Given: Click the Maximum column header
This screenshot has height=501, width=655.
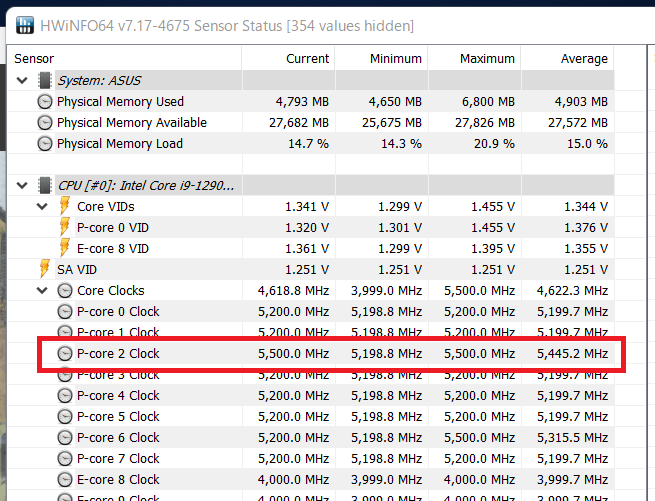Looking at the screenshot, I should [475, 58].
